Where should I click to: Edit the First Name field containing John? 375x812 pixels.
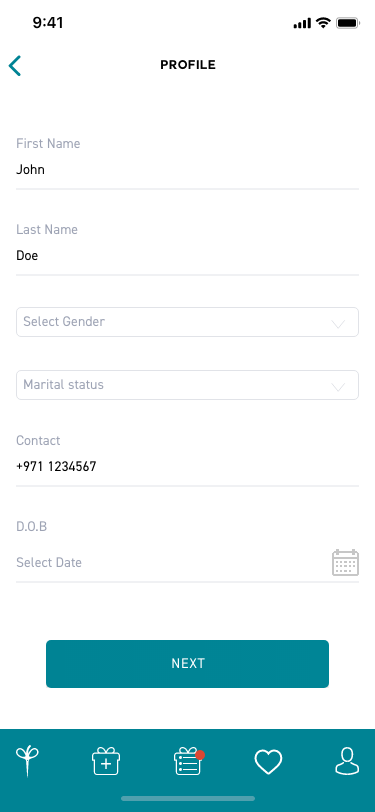point(188,170)
